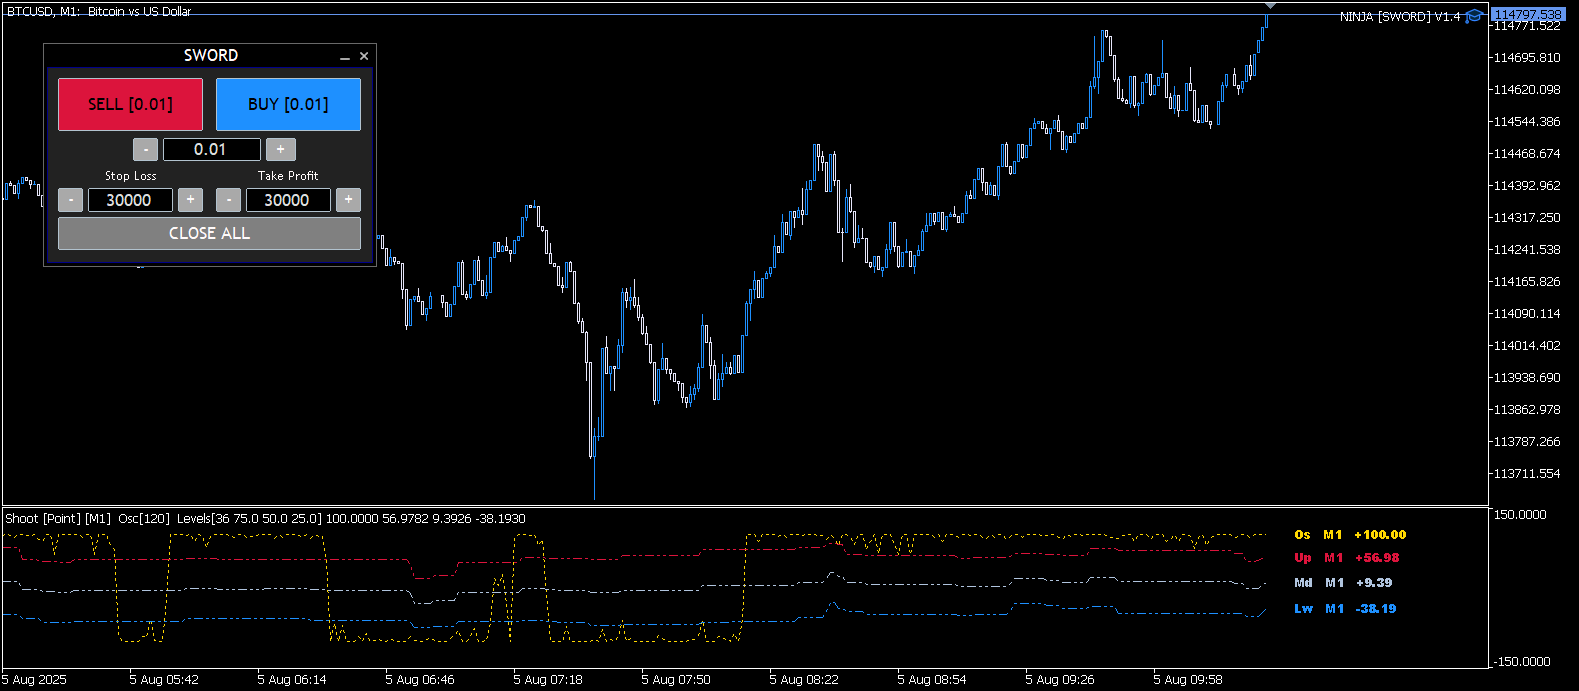Click price level 114317.250 on axis

tap(1527, 218)
